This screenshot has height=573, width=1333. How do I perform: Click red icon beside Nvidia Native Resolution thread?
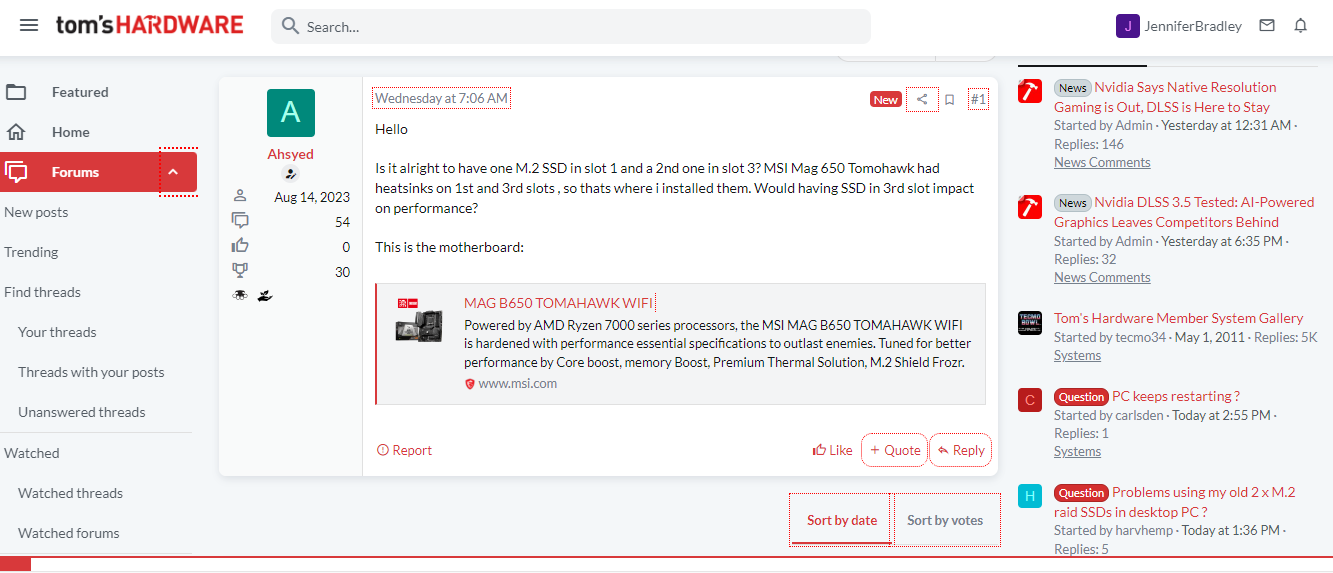click(1030, 91)
